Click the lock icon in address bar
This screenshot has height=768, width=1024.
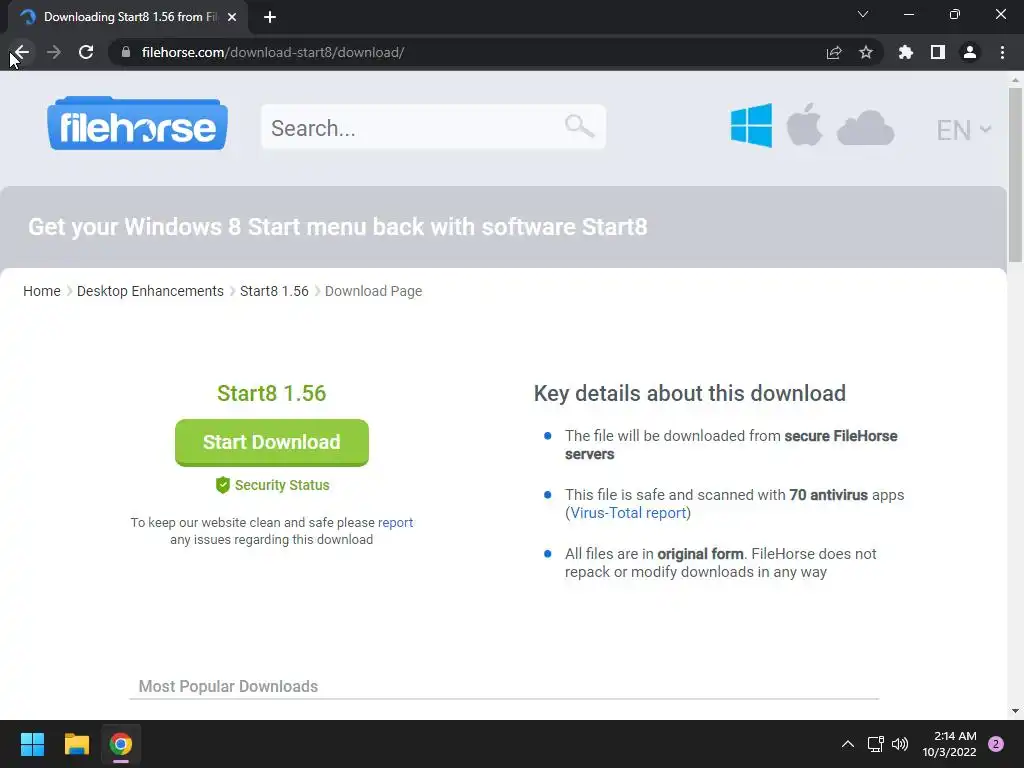[126, 52]
